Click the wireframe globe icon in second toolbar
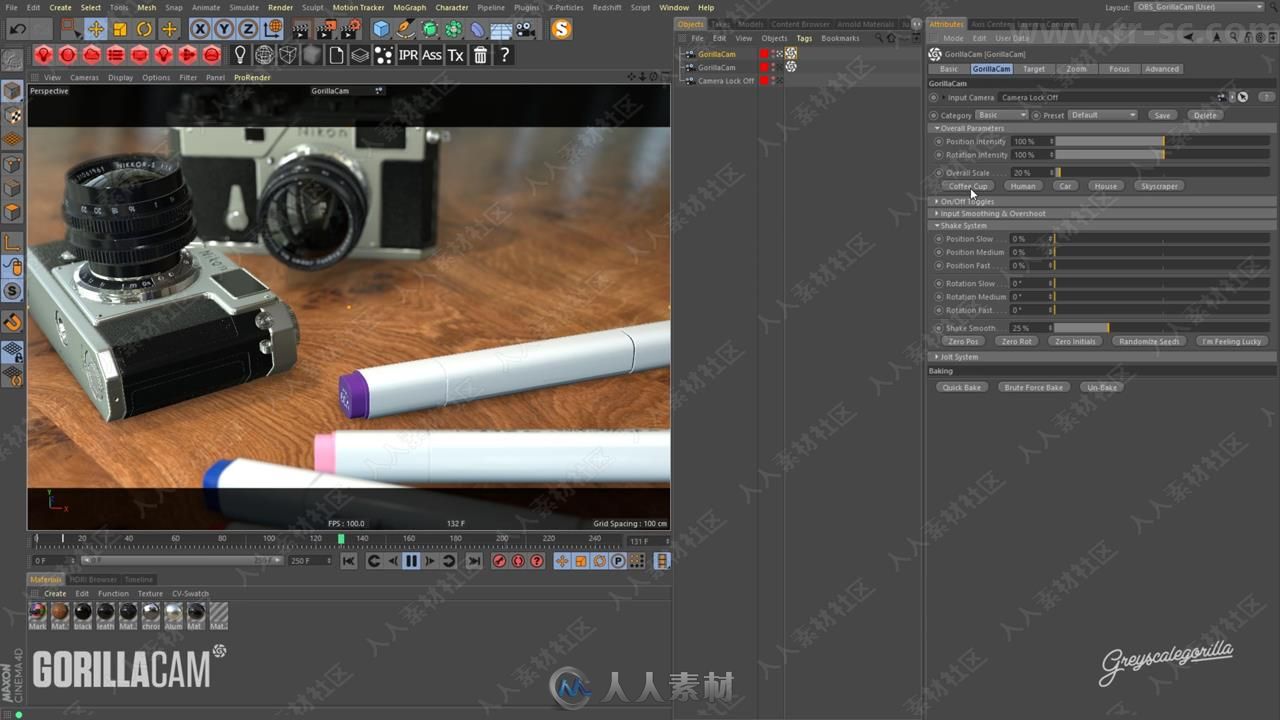The width and height of the screenshot is (1280, 720). (x=264, y=55)
